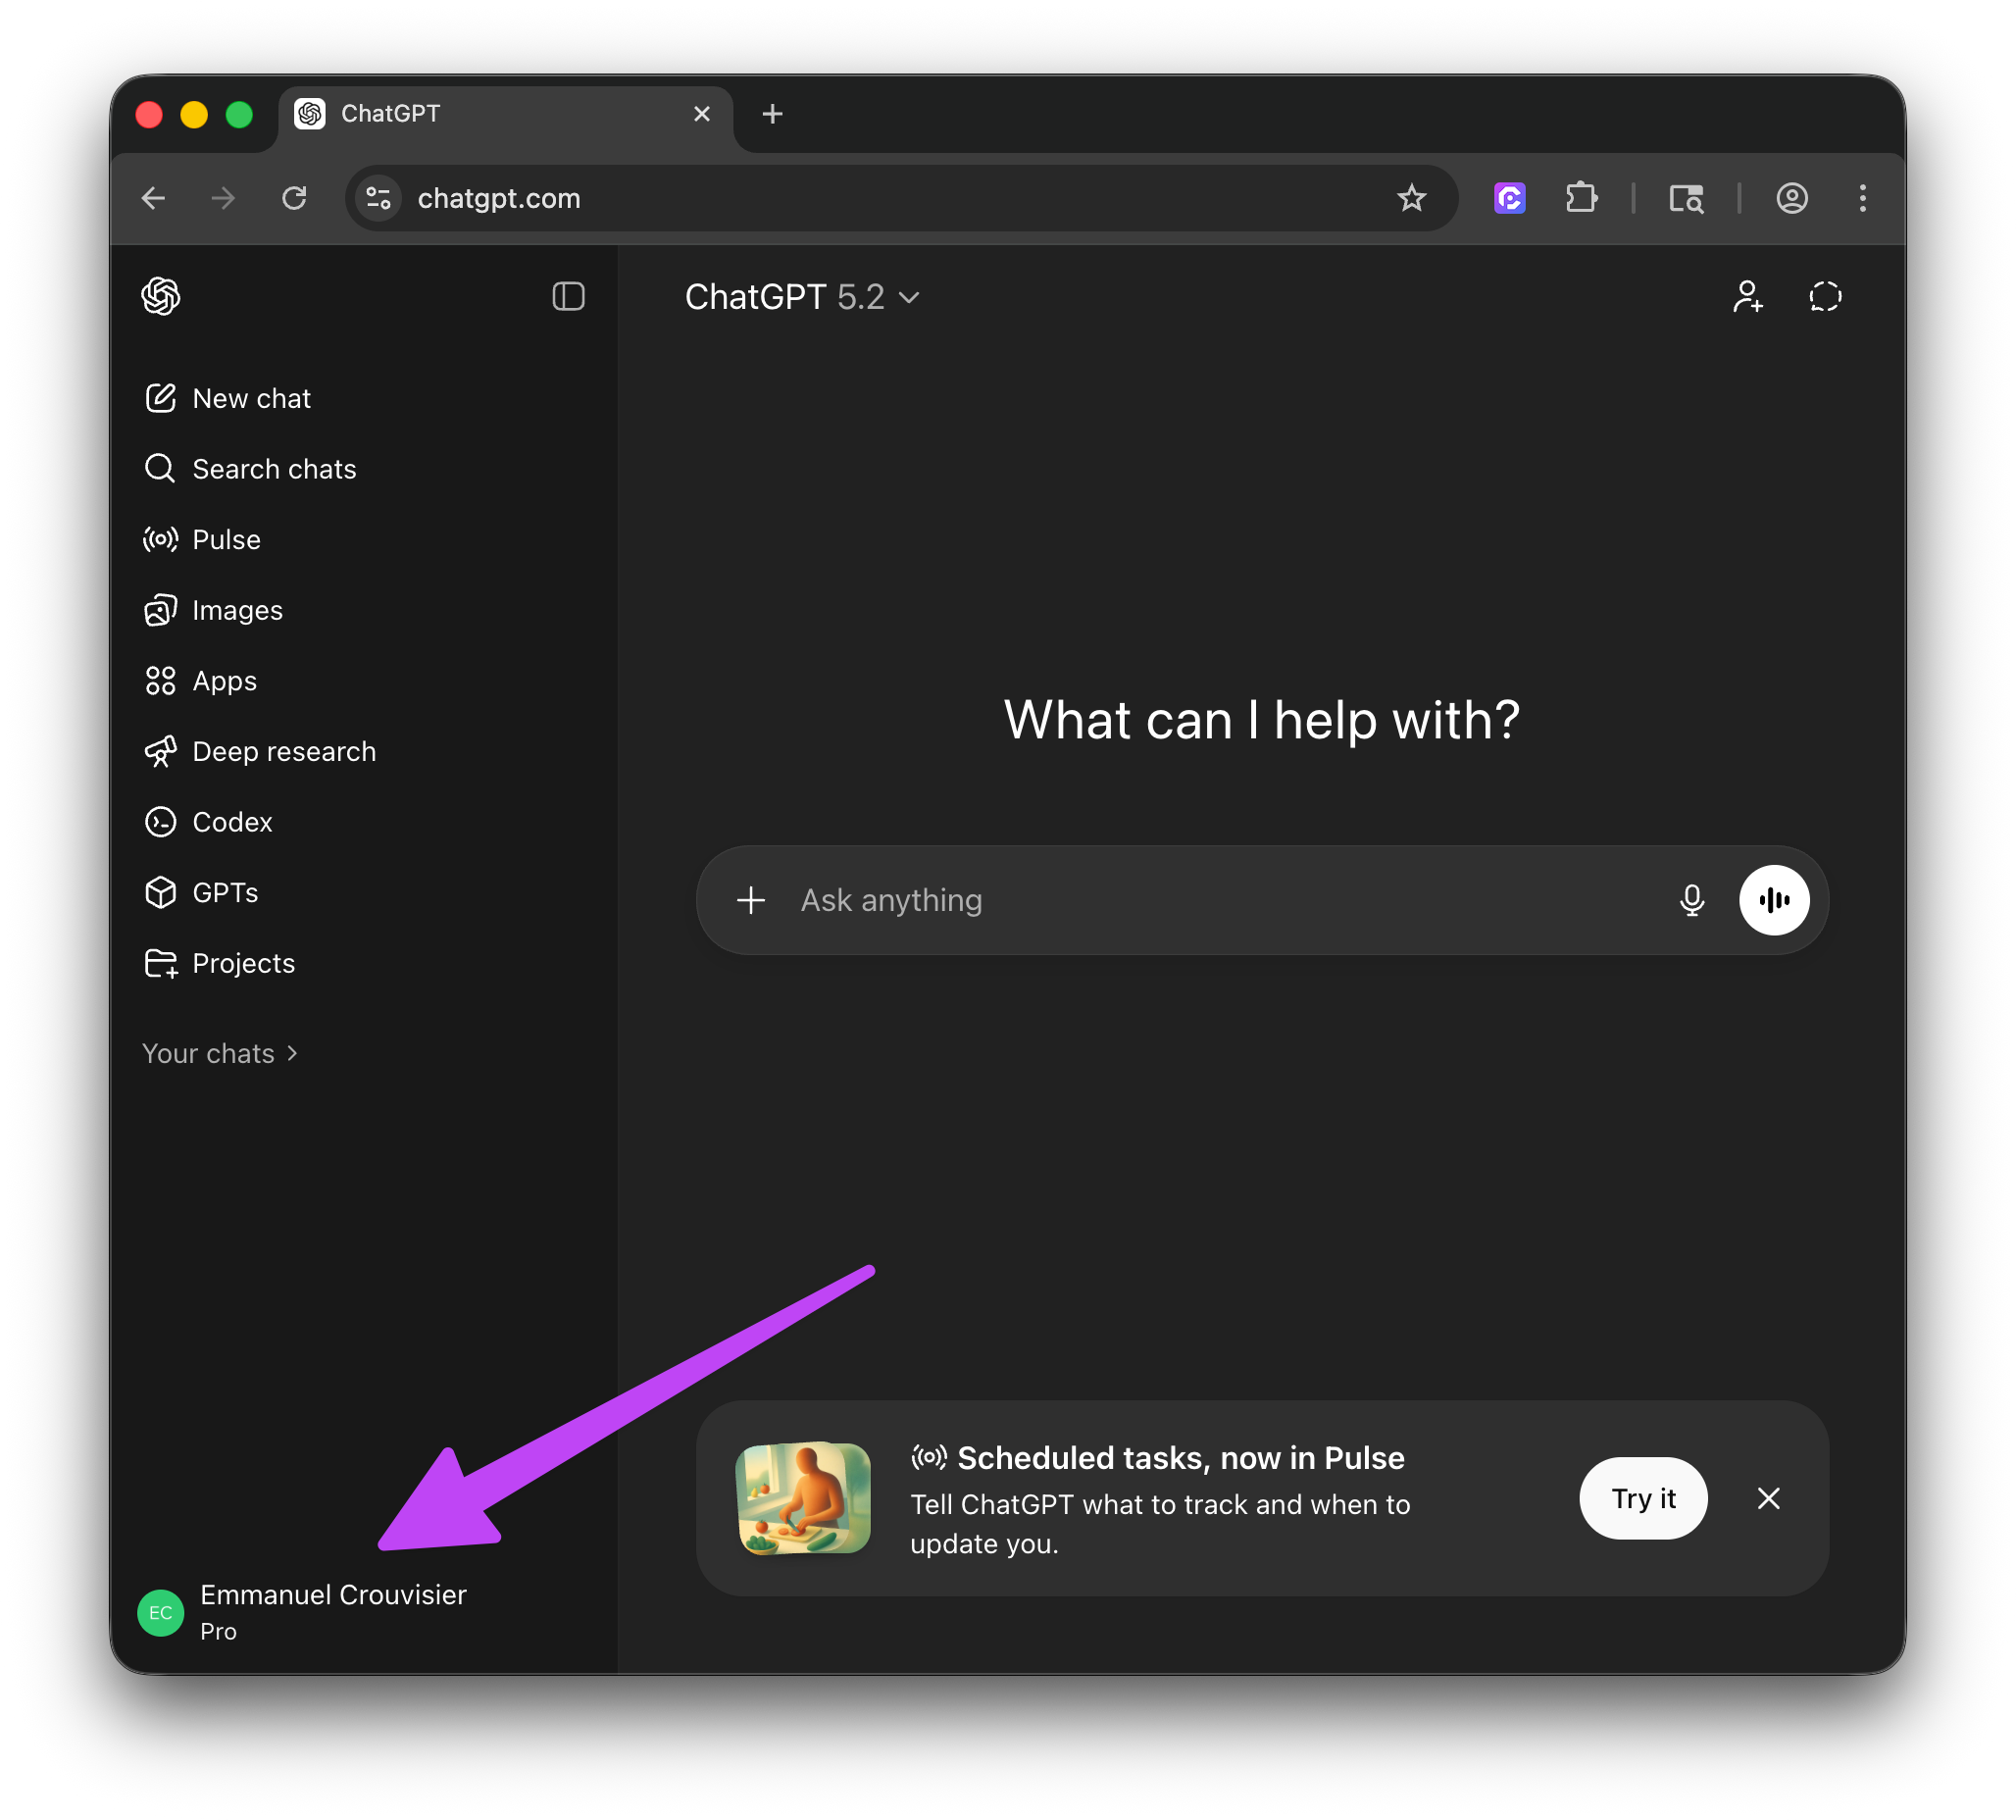Select Deep research in the sidebar
2016x1820 pixels.
click(x=283, y=752)
